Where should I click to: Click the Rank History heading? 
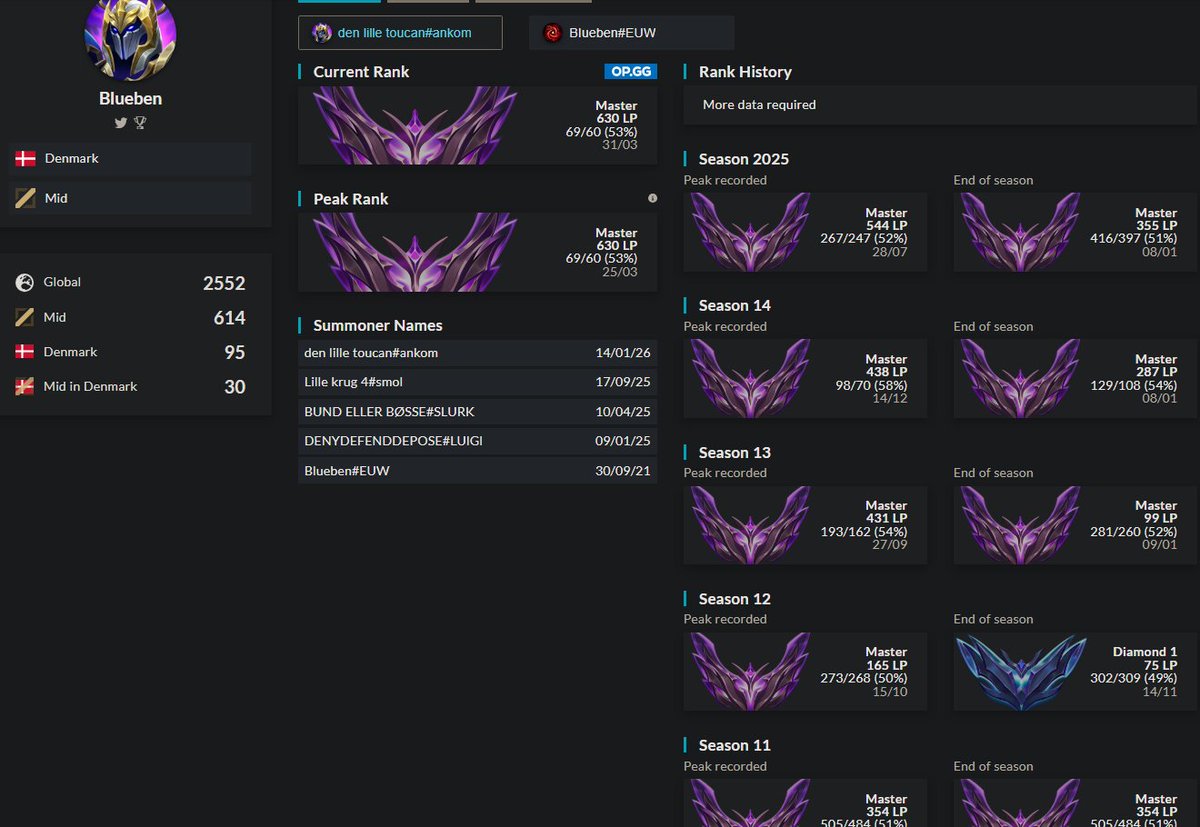(745, 72)
